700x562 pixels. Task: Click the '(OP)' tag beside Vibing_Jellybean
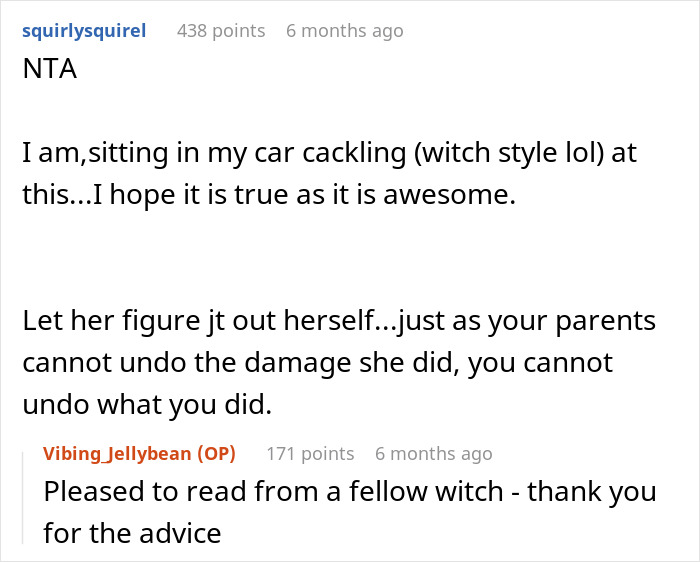coord(216,454)
